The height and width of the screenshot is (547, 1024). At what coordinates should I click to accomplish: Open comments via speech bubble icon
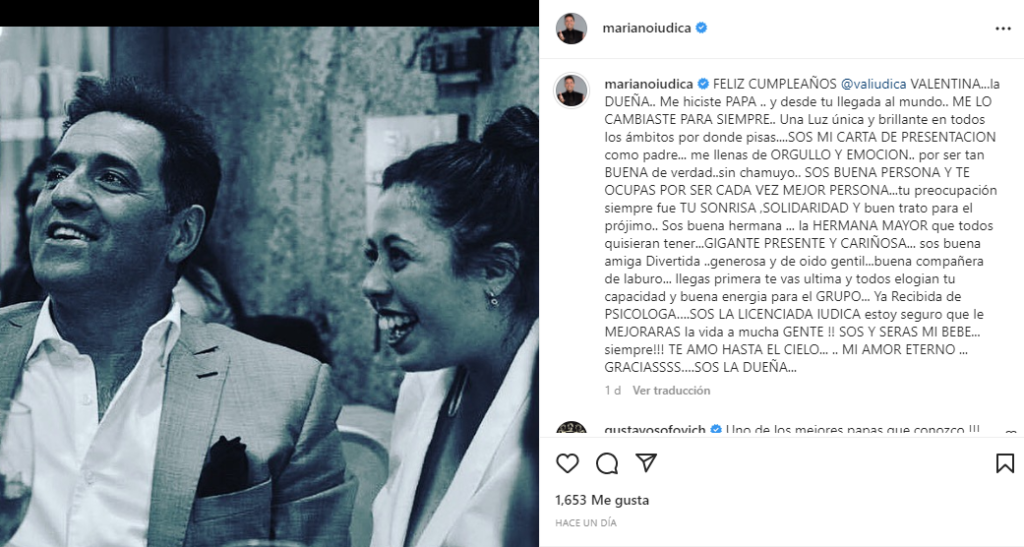click(607, 463)
